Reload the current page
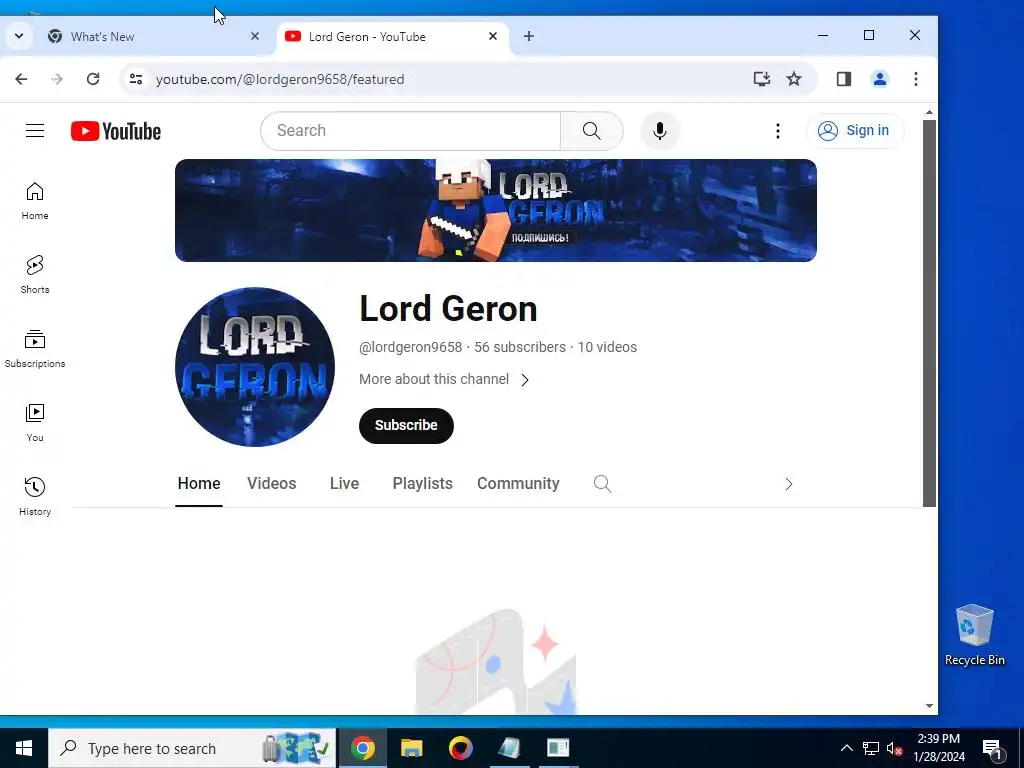 click(x=93, y=79)
